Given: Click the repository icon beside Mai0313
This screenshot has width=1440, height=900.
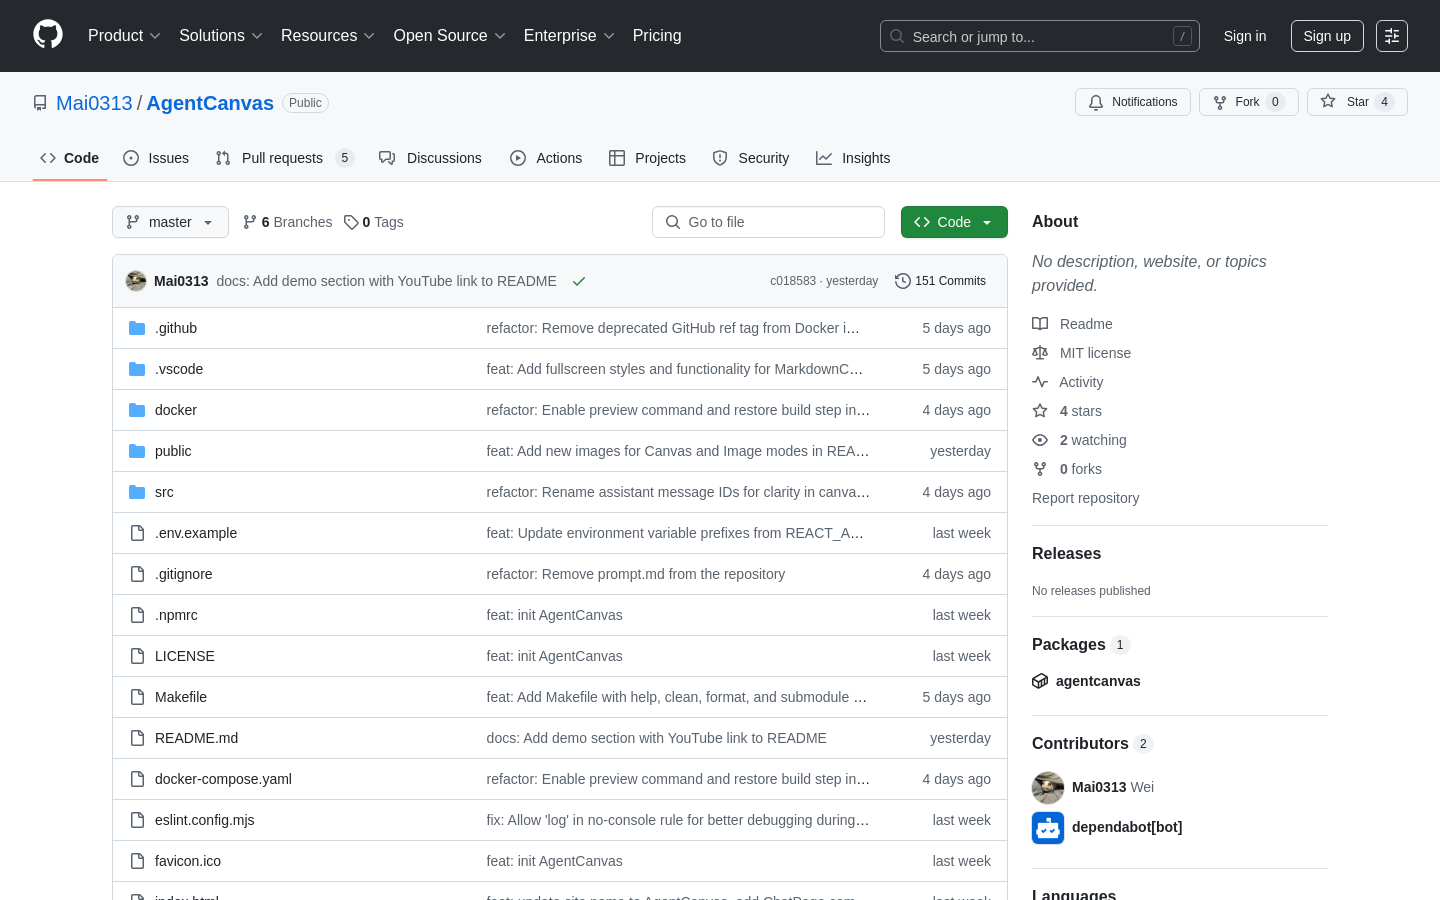Looking at the screenshot, I should click(x=40, y=103).
